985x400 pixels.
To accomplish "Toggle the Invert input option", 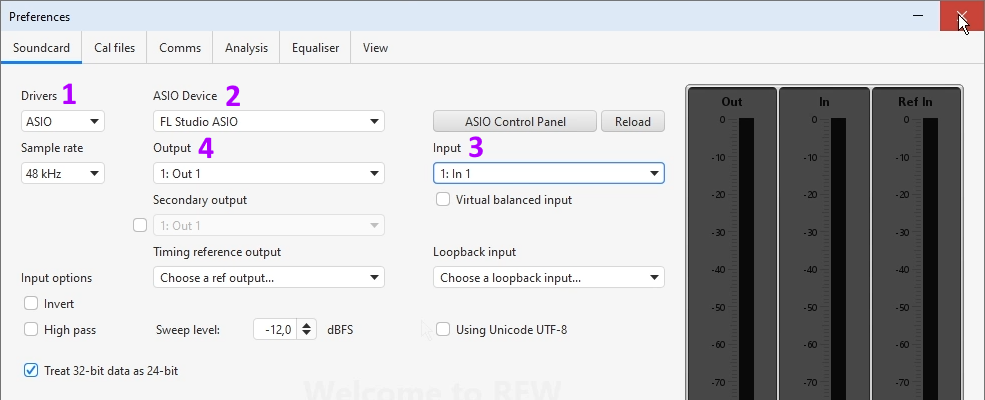I will [x=31, y=304].
